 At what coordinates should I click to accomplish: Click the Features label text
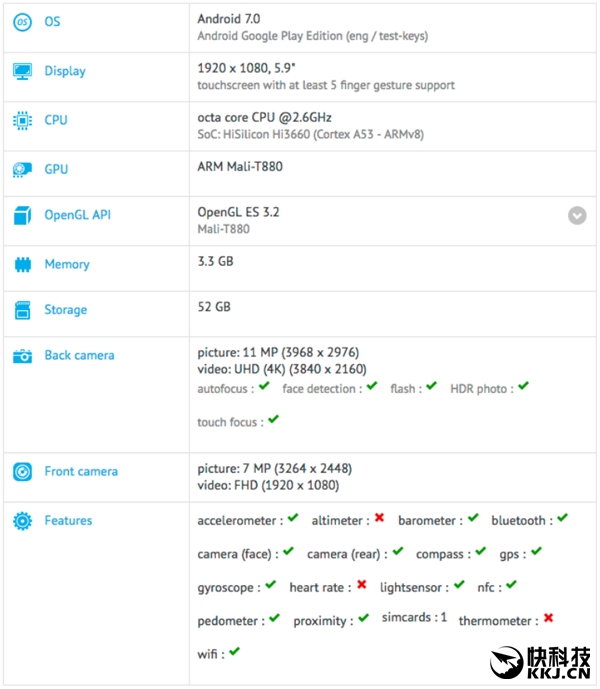pos(68,521)
